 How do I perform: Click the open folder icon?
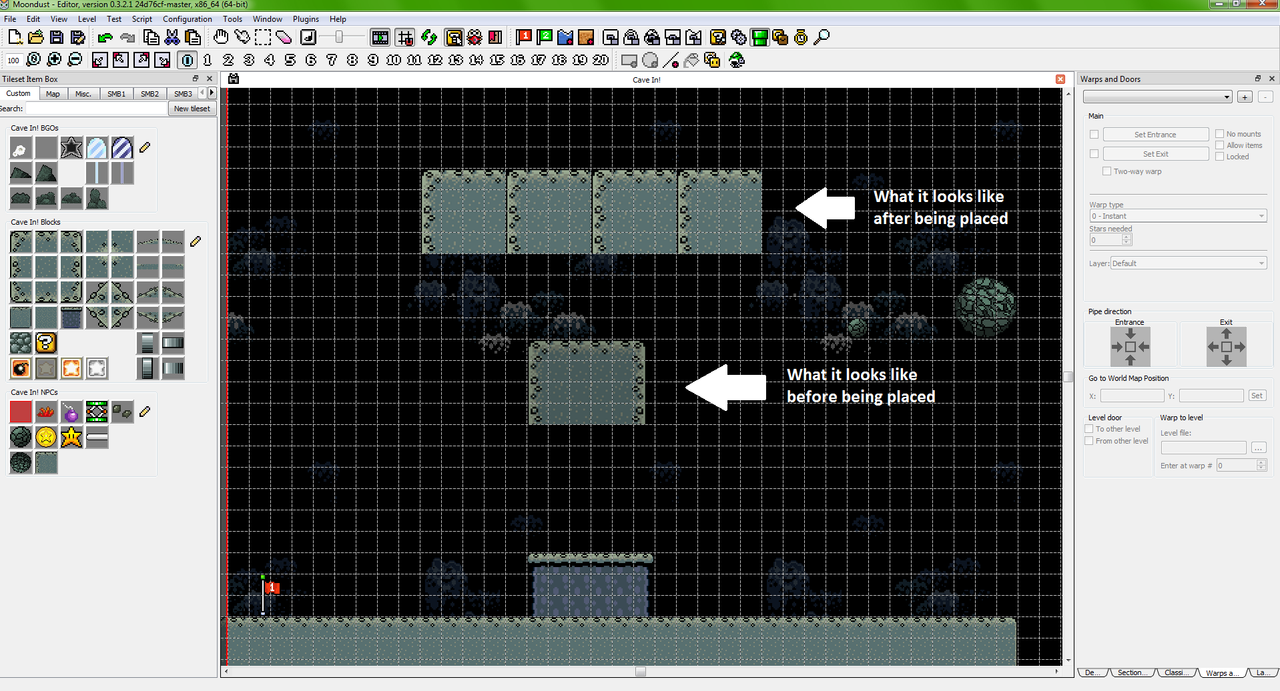pyautogui.click(x=36, y=37)
